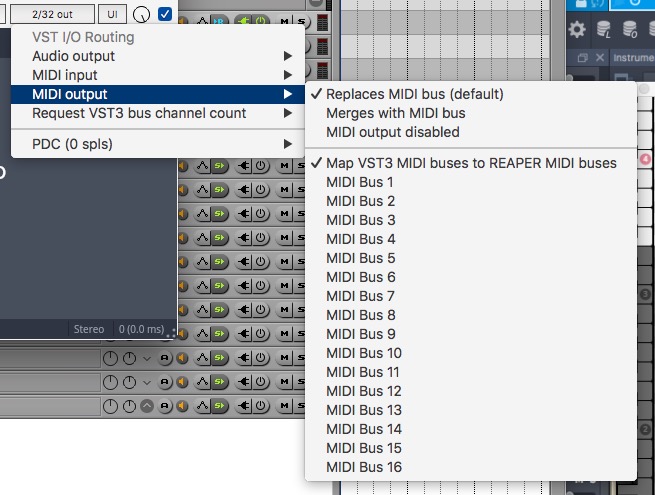Open the MIDI input submenu
655x495 pixels.
[x=157, y=75]
